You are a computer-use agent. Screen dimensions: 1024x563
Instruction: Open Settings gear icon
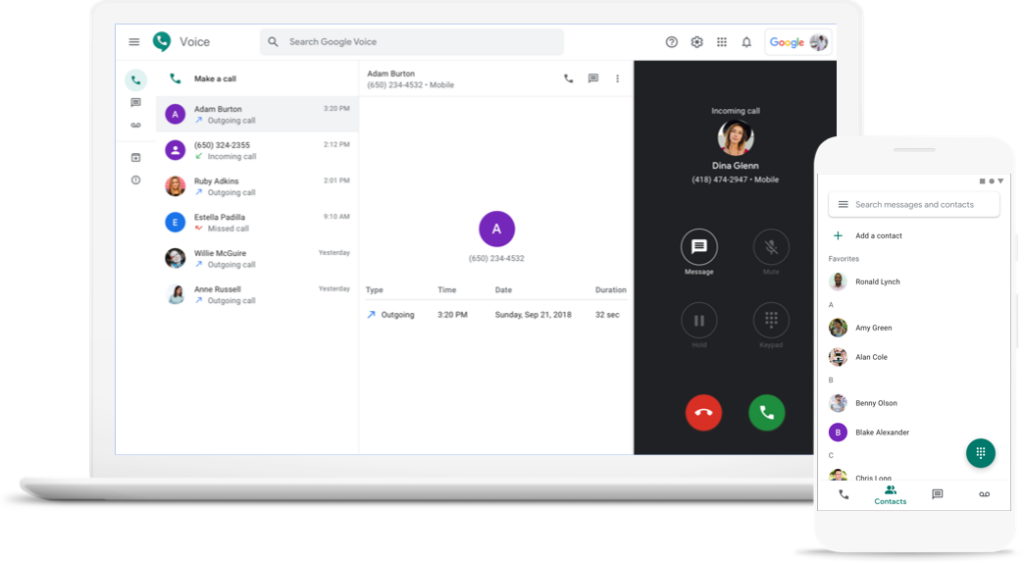697,42
